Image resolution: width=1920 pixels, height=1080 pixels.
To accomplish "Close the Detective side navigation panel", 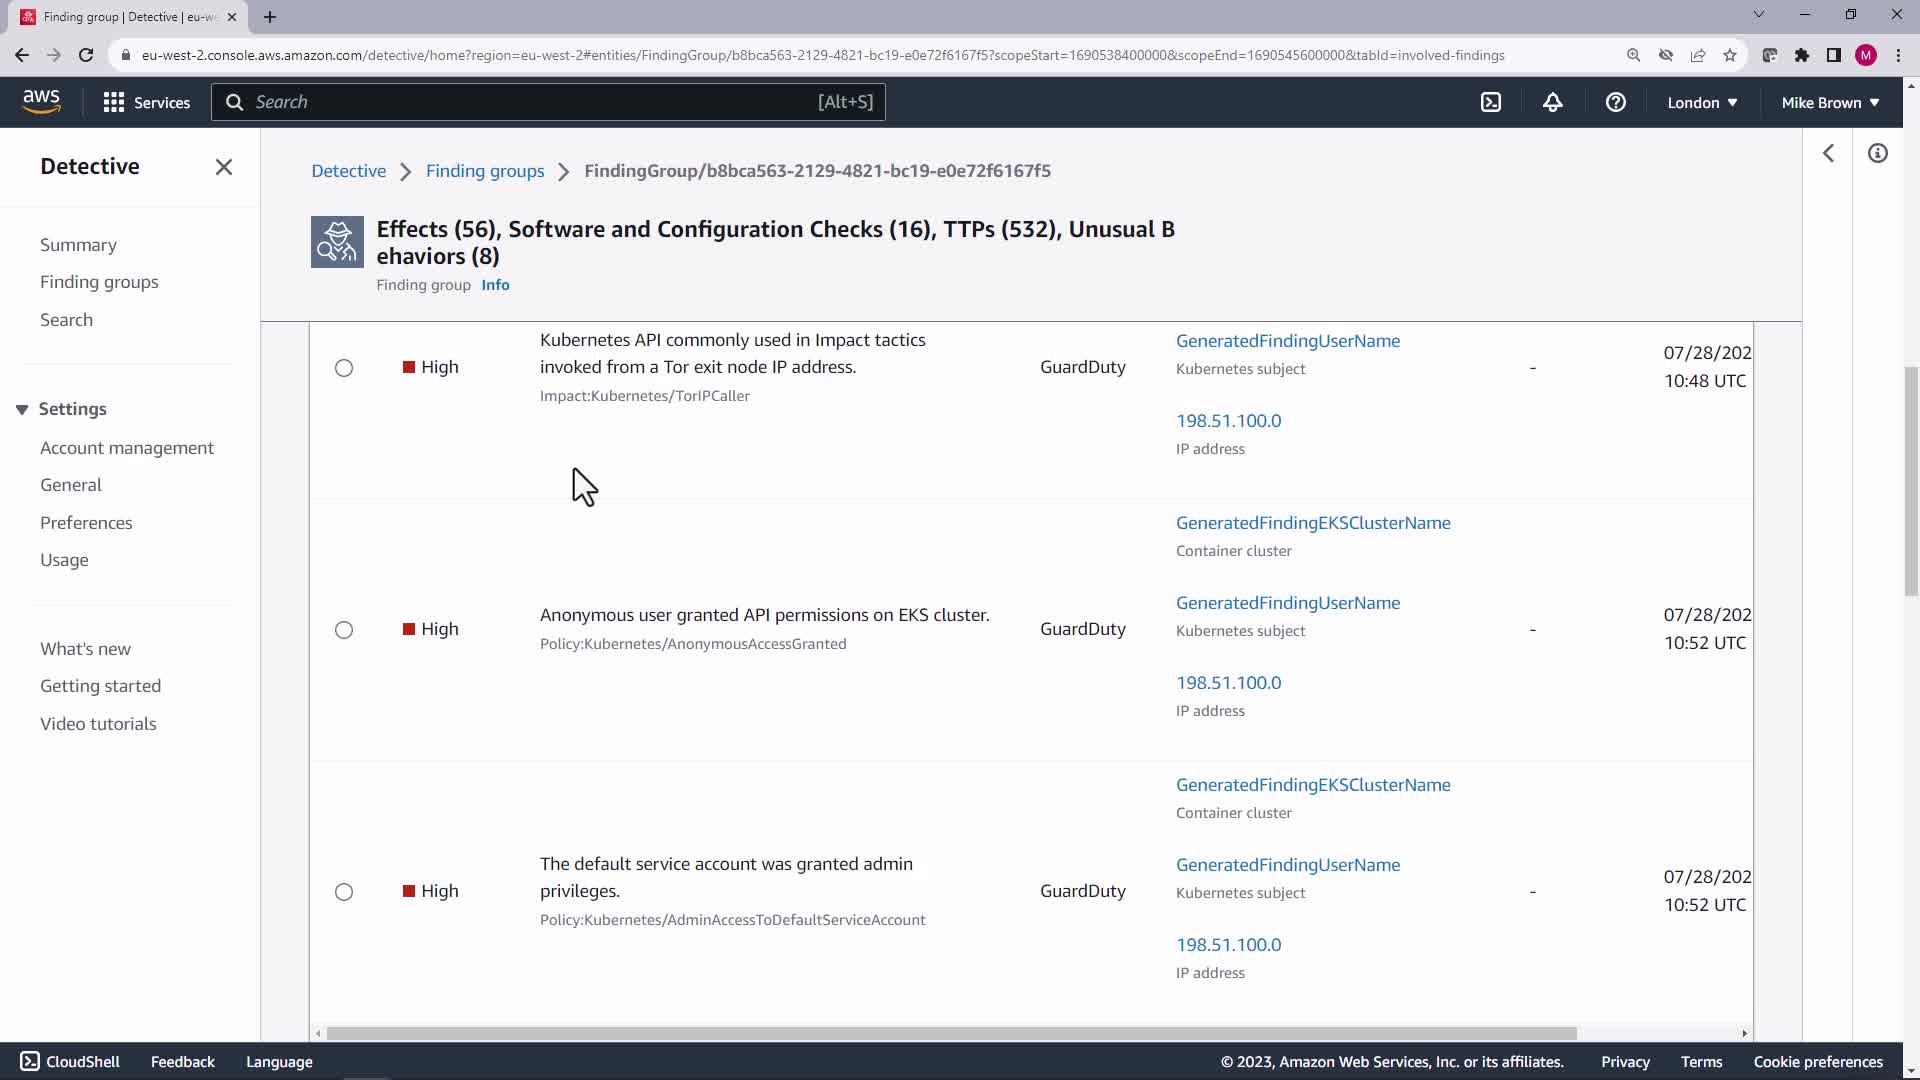I will 224,167.
